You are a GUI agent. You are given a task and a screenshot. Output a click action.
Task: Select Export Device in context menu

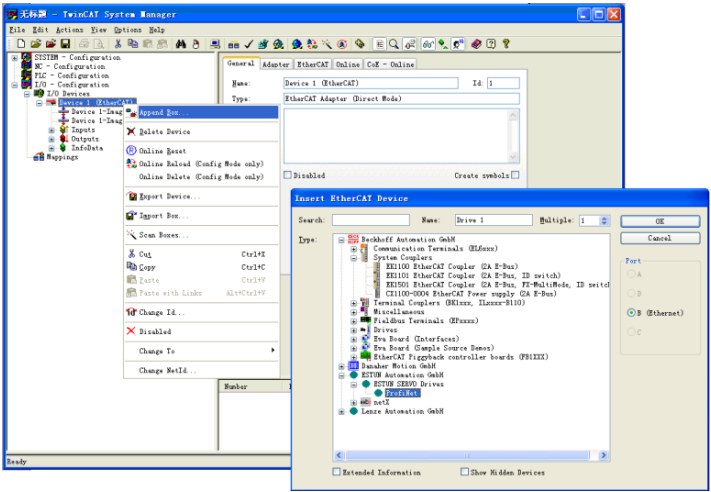(x=202, y=197)
